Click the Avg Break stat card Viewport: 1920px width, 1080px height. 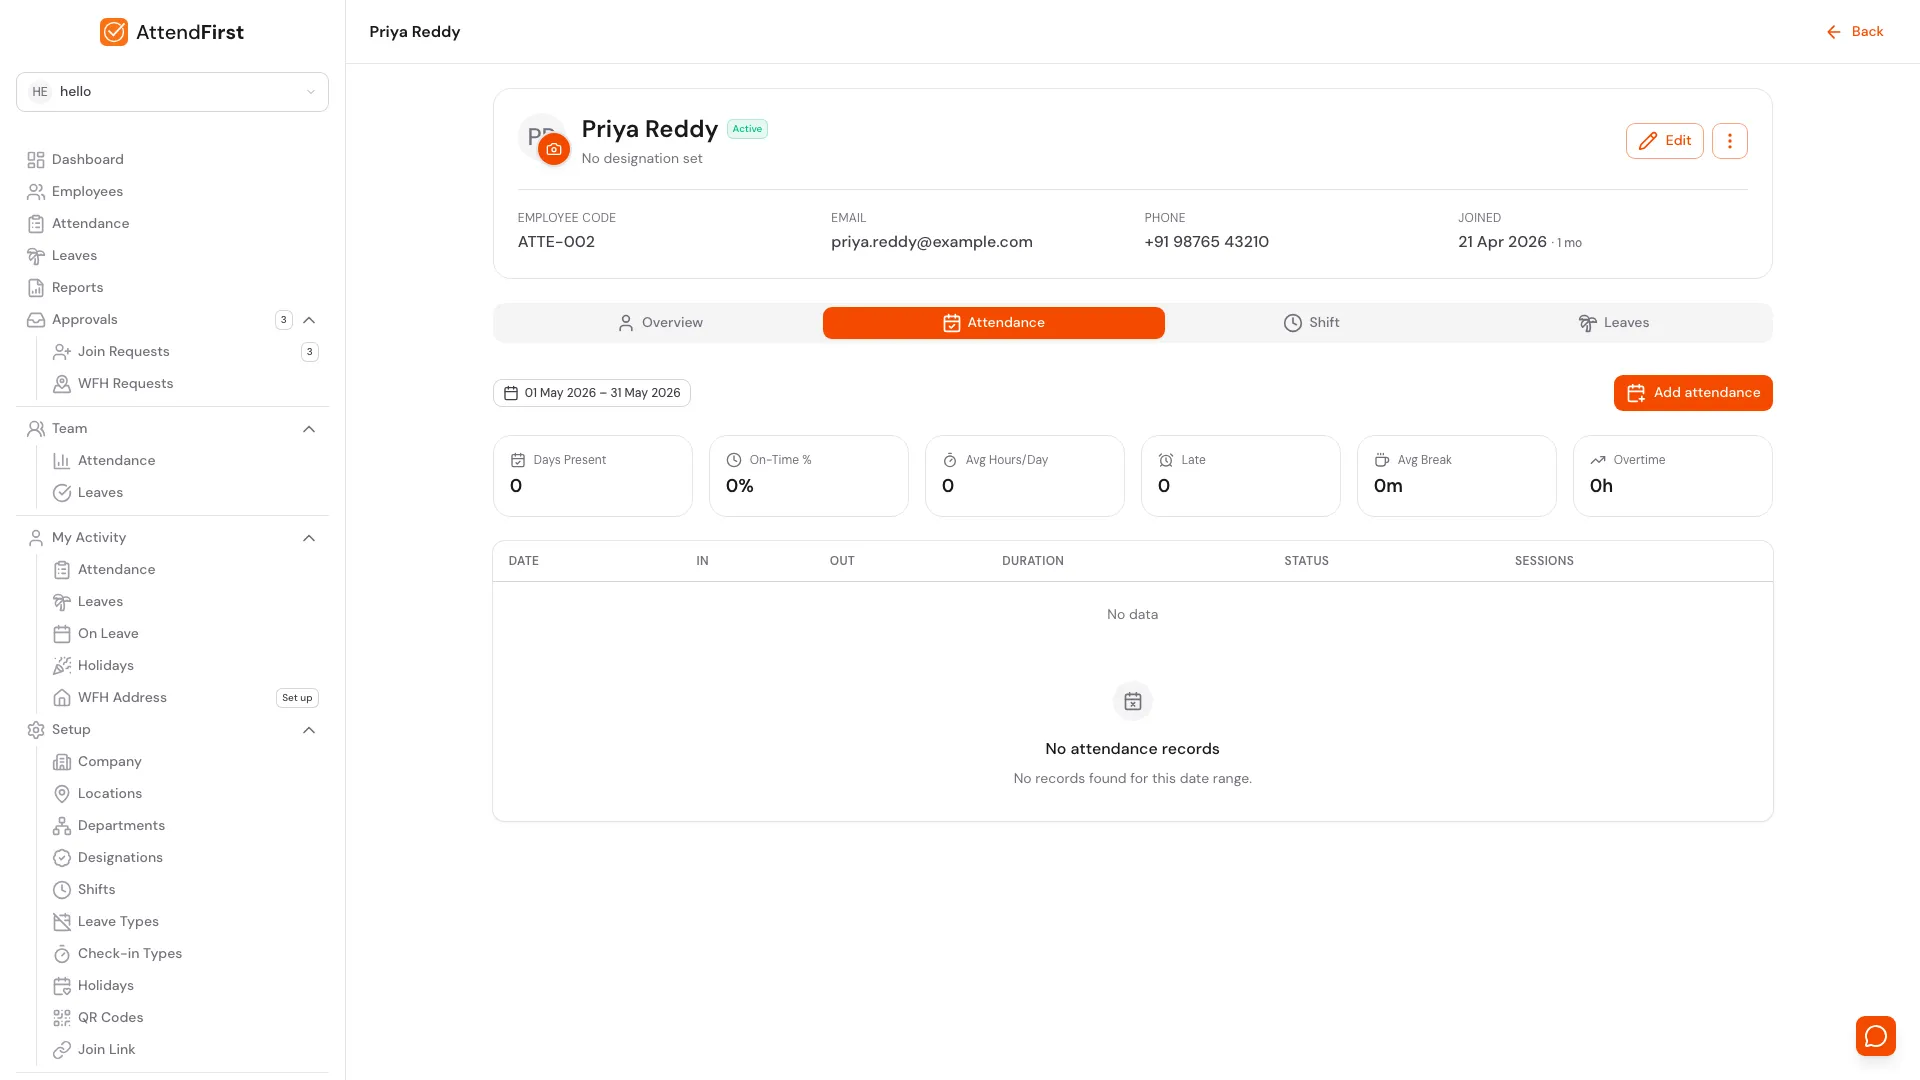(x=1457, y=476)
